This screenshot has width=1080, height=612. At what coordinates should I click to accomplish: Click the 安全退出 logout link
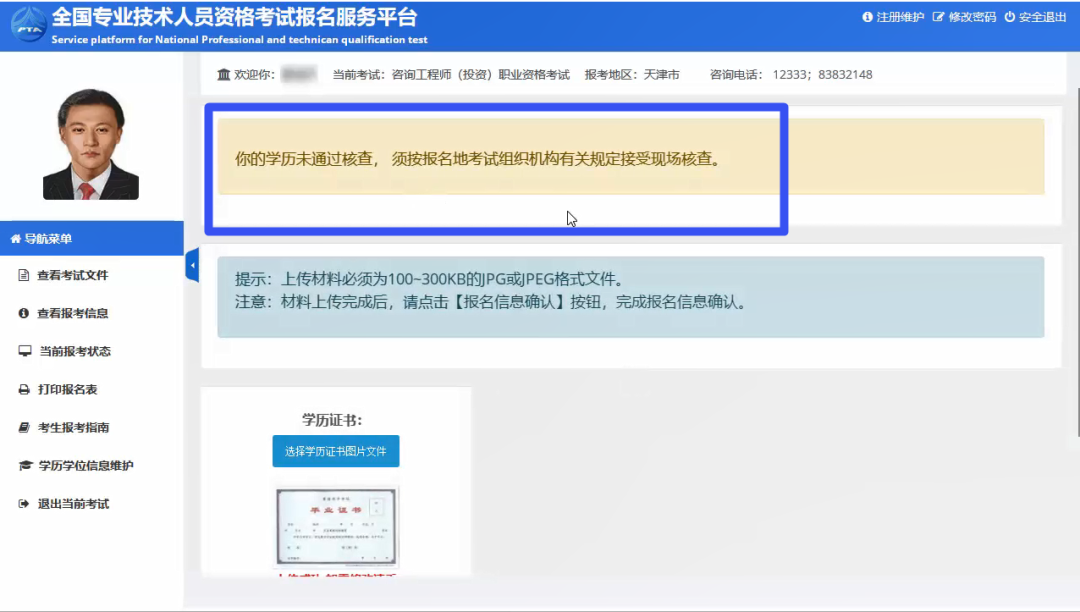point(1042,18)
